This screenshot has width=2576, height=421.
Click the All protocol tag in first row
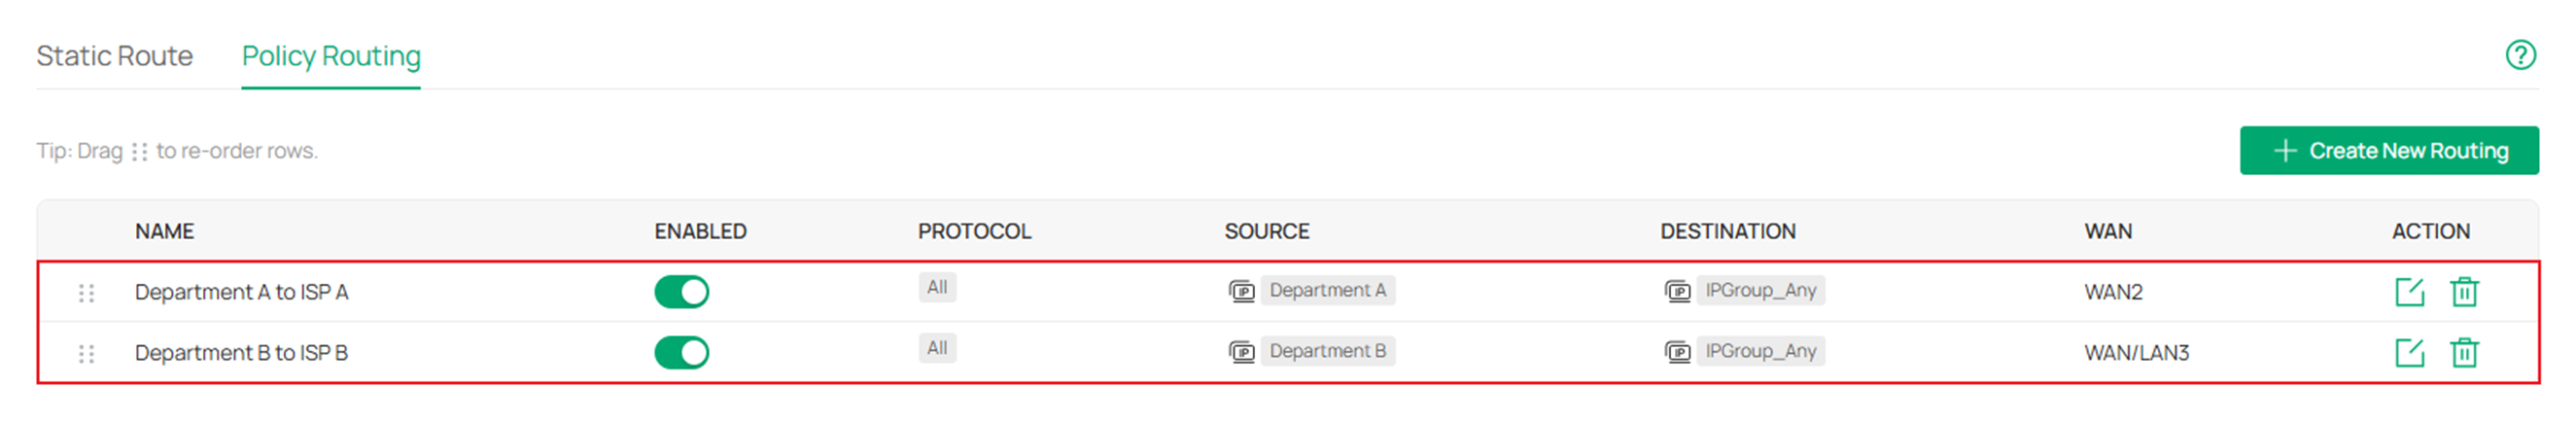click(937, 288)
